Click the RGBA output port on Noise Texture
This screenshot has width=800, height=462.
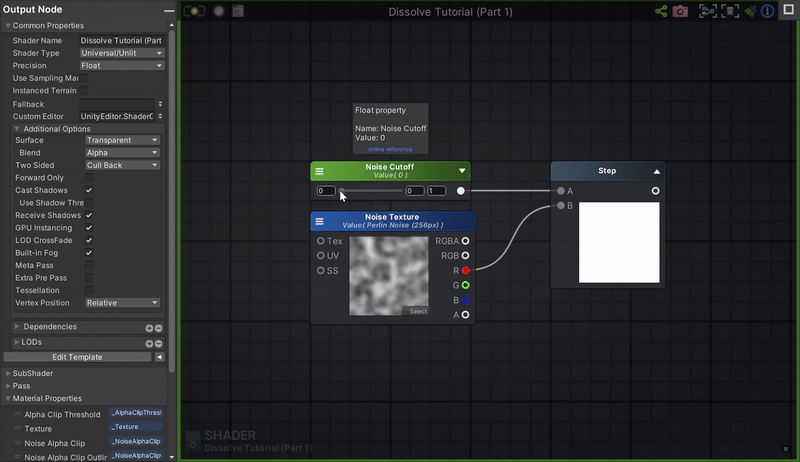(465, 241)
